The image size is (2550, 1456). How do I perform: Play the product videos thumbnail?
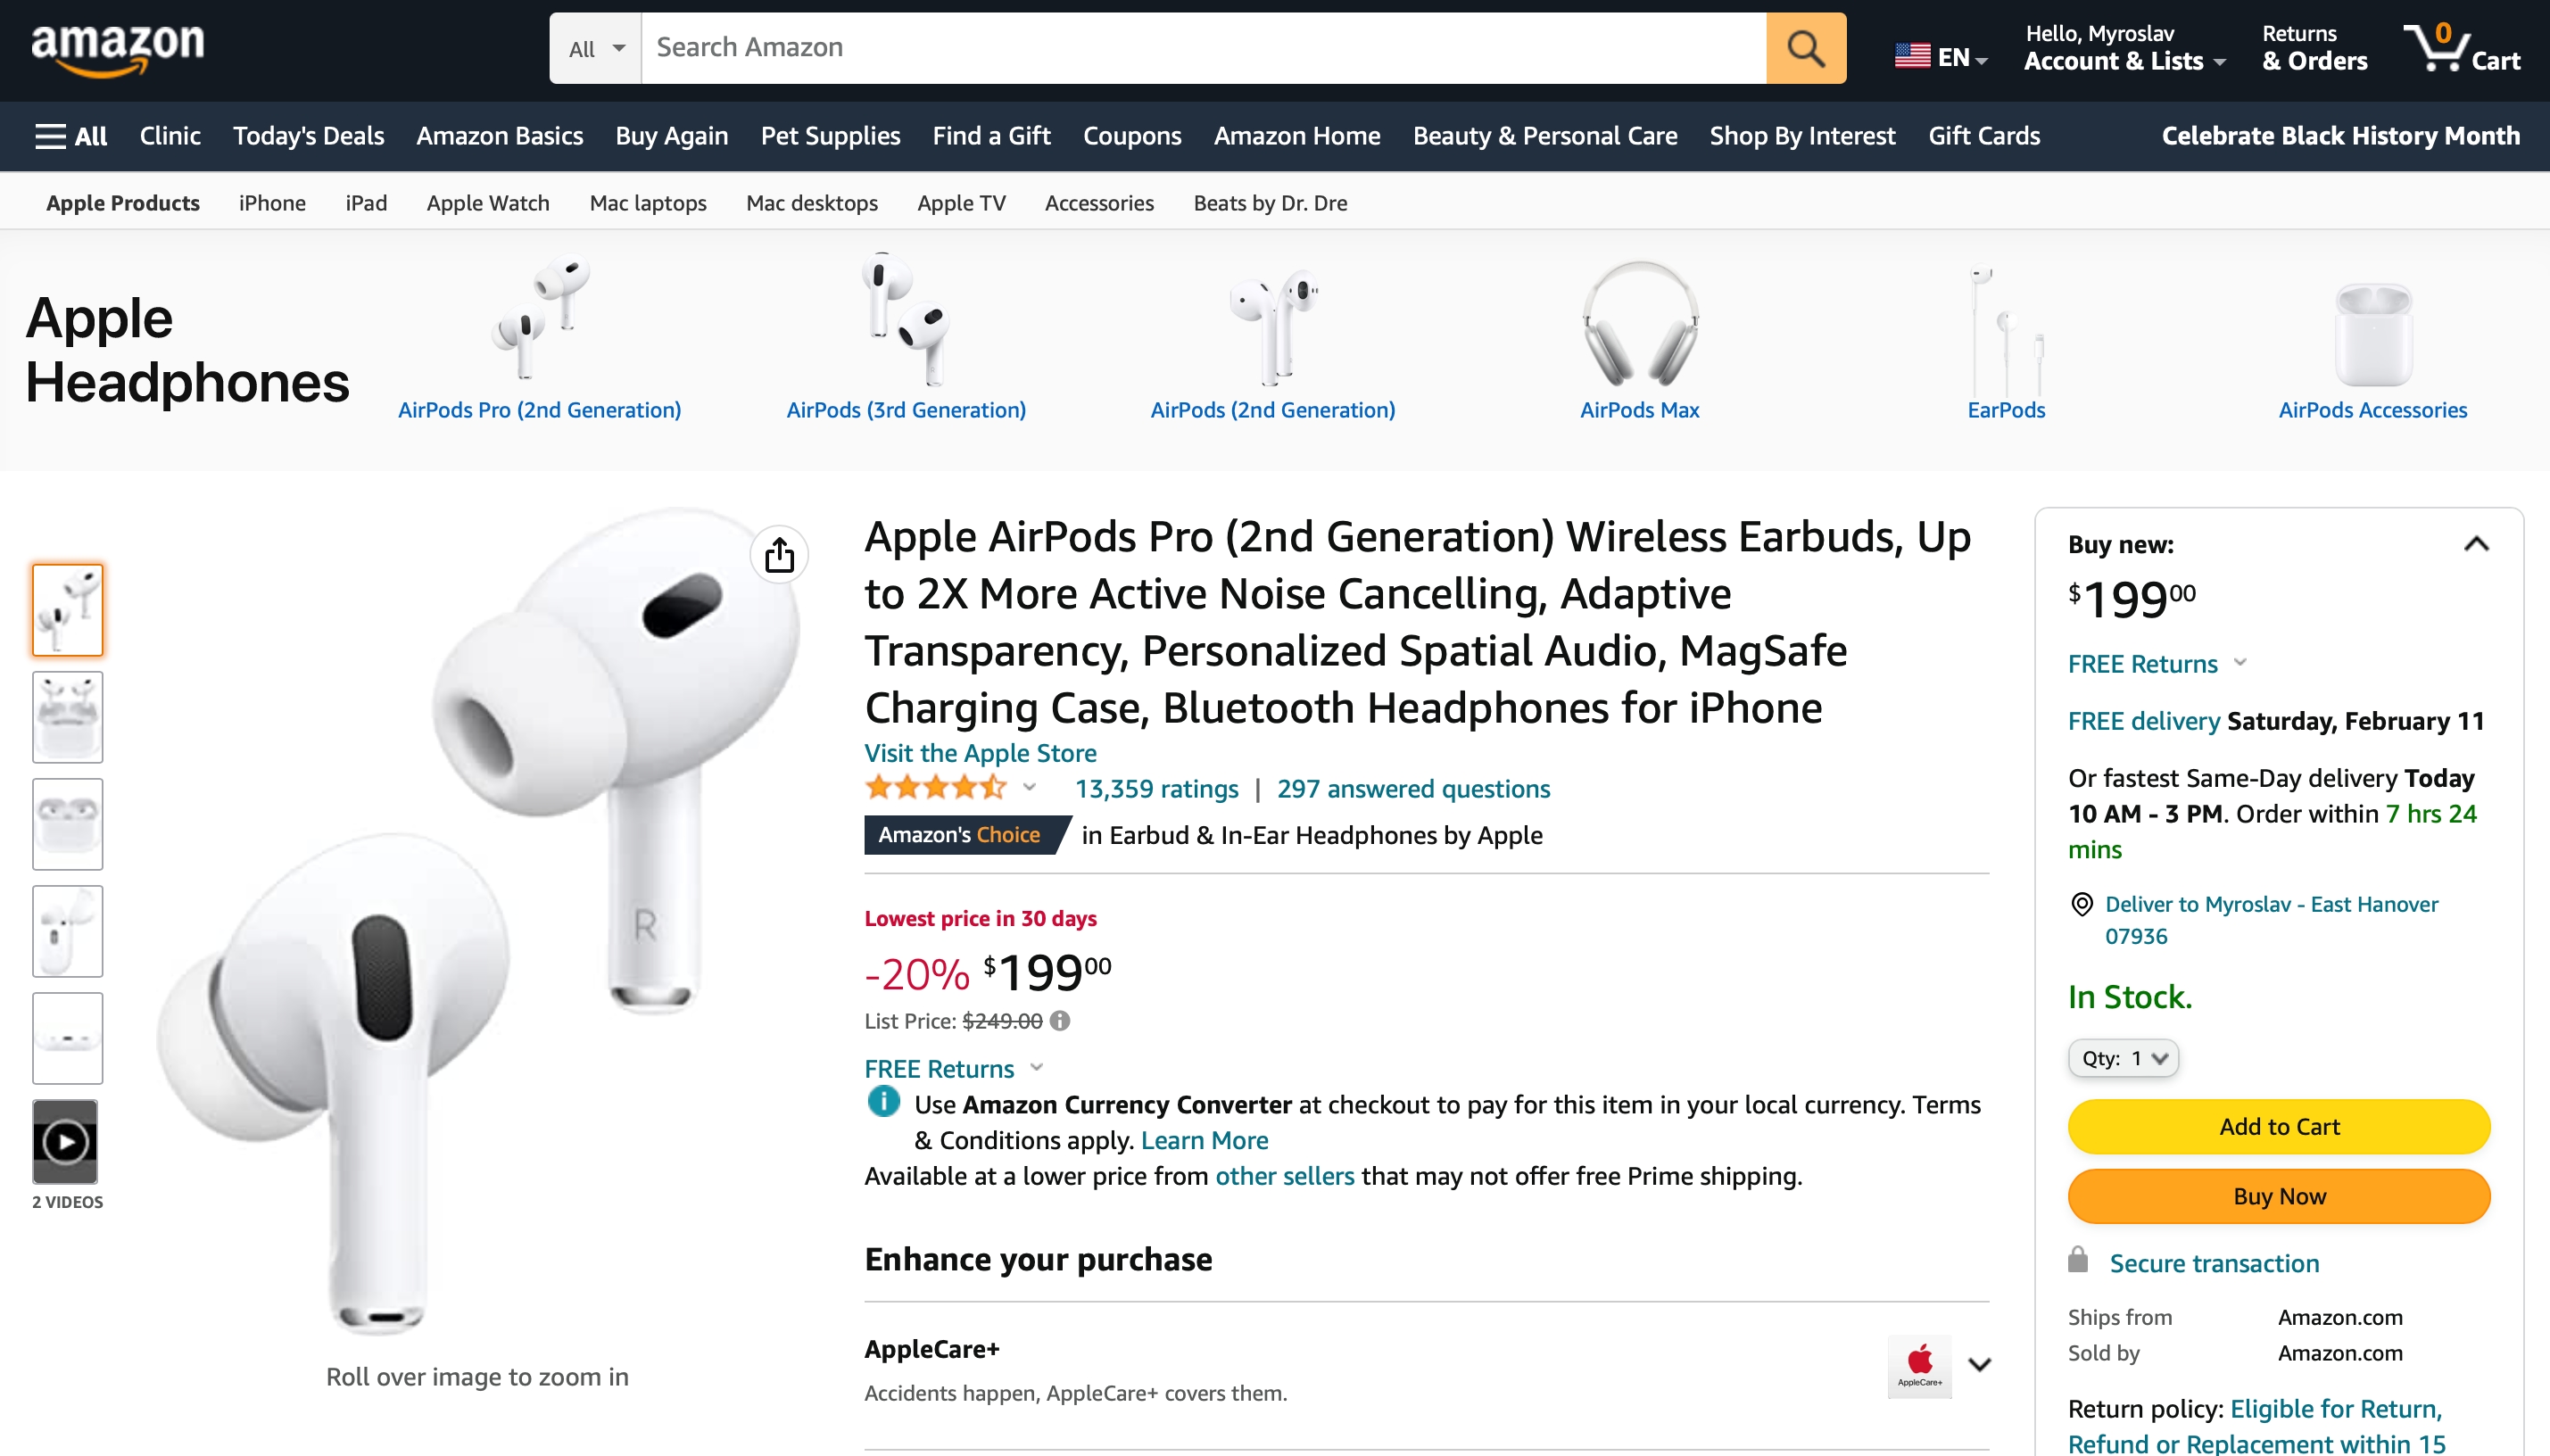click(67, 1141)
